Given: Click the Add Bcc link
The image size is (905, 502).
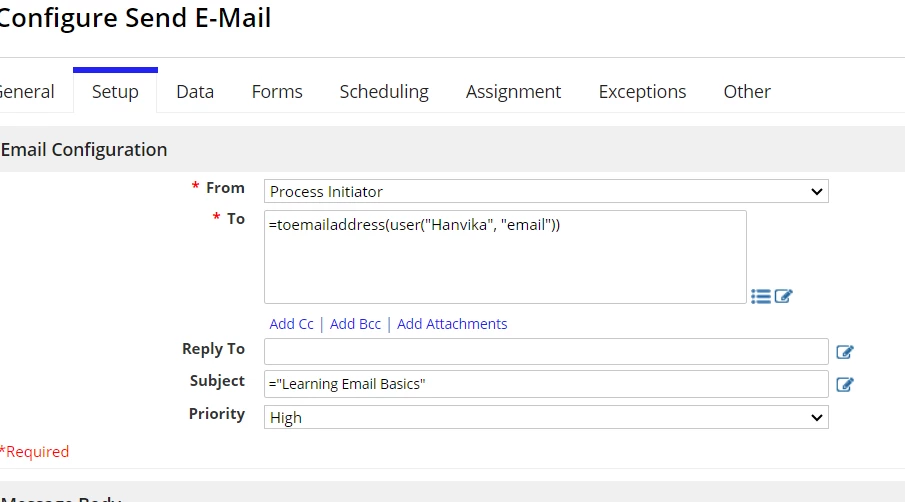Looking at the screenshot, I should [356, 324].
